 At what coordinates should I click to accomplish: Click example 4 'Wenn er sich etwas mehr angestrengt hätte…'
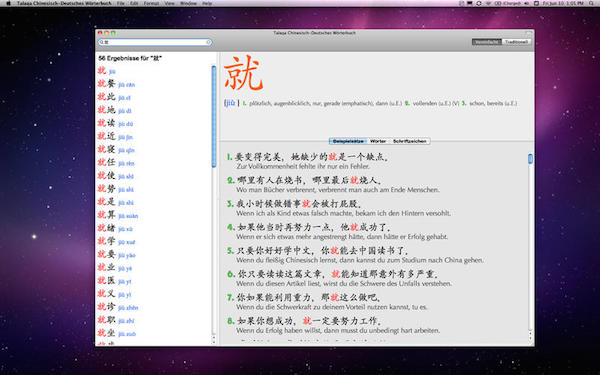coord(342,237)
